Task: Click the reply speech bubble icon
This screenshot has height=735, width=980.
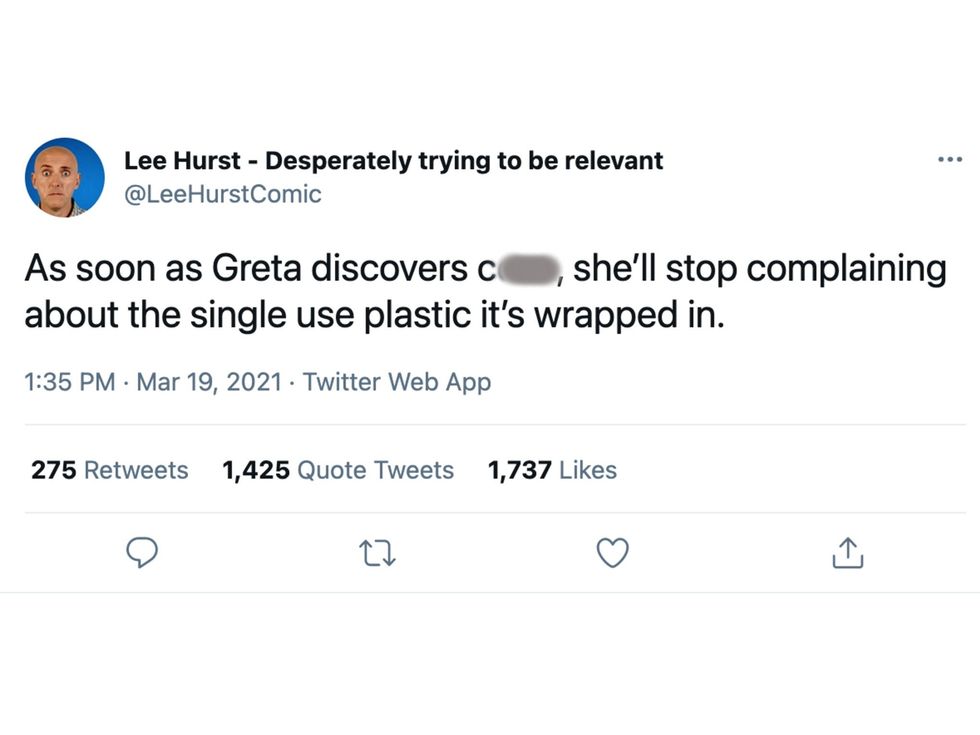Action: pyautogui.click(x=144, y=552)
